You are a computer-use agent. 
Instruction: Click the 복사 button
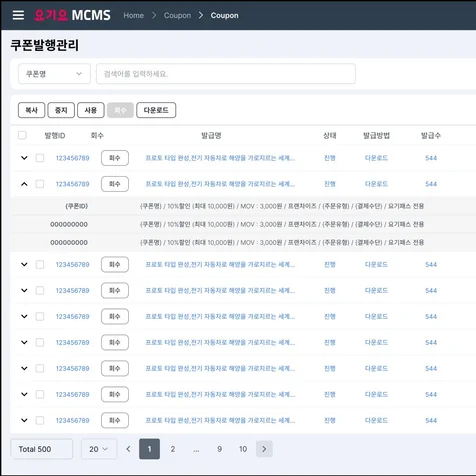(x=31, y=110)
